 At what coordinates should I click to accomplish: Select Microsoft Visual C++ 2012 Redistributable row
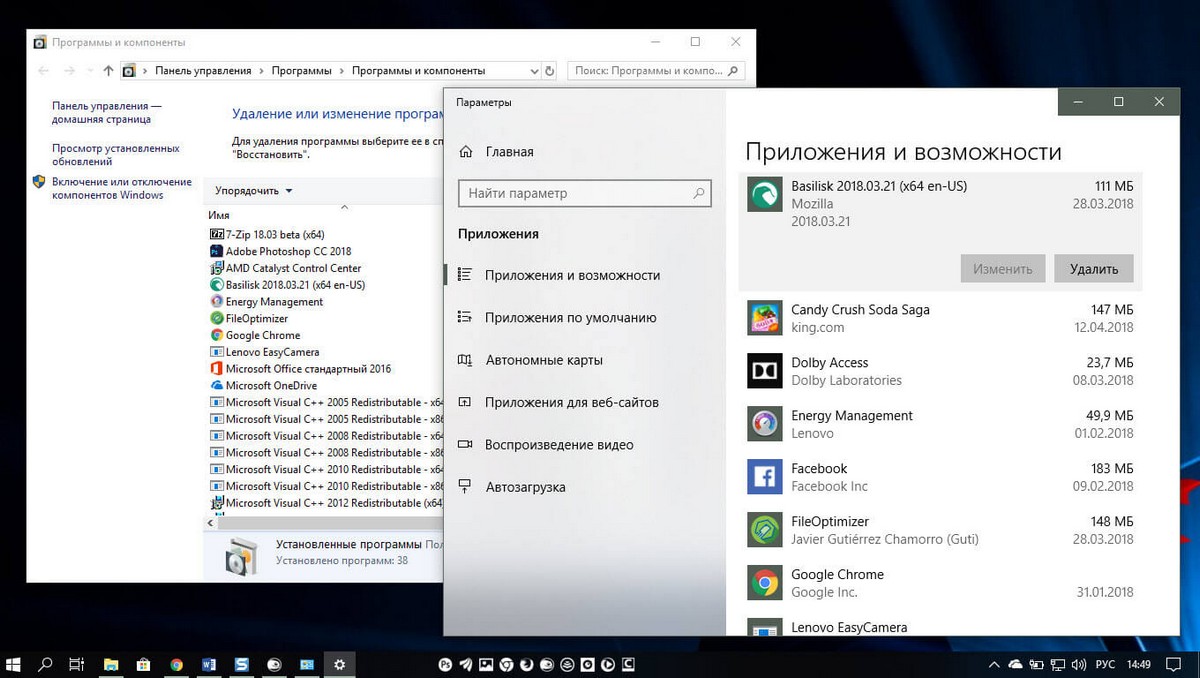(x=325, y=503)
